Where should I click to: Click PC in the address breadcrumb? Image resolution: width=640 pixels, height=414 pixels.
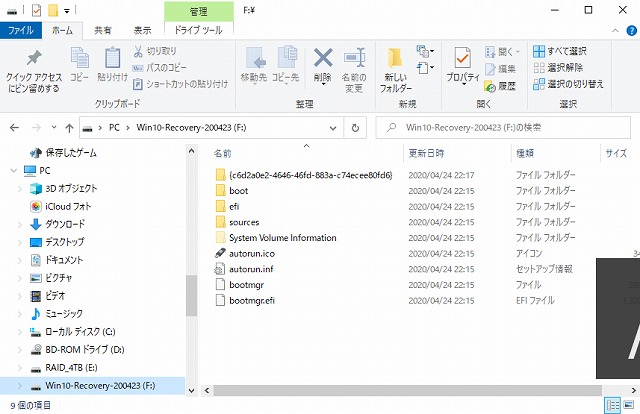point(114,127)
